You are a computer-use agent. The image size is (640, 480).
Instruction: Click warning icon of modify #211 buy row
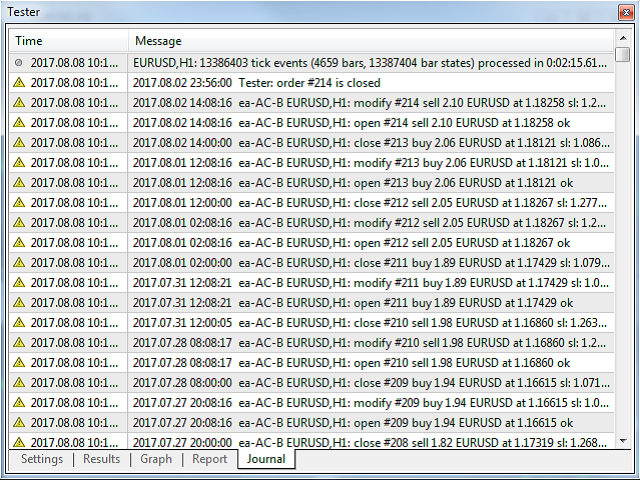19,283
